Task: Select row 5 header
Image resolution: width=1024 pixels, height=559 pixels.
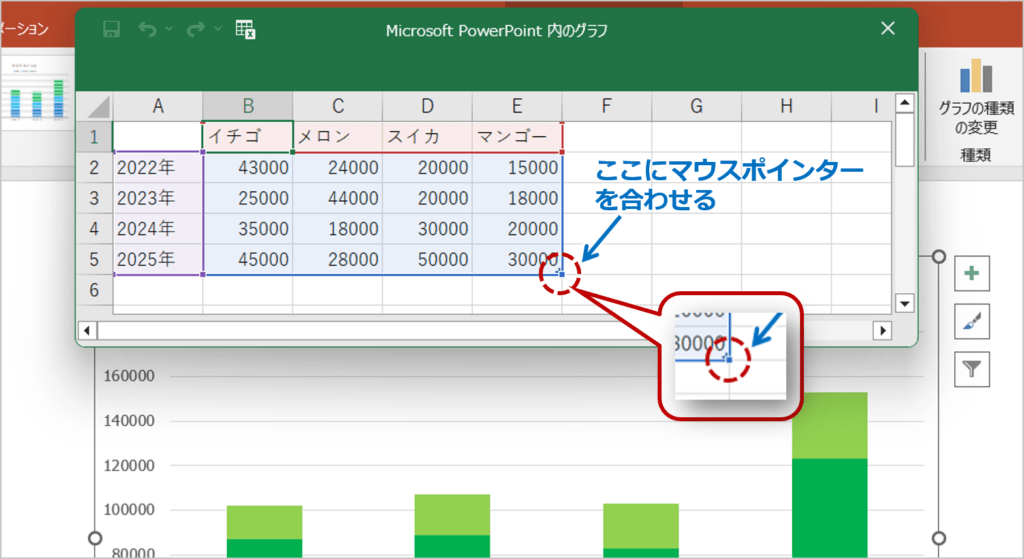Action: click(x=95, y=259)
